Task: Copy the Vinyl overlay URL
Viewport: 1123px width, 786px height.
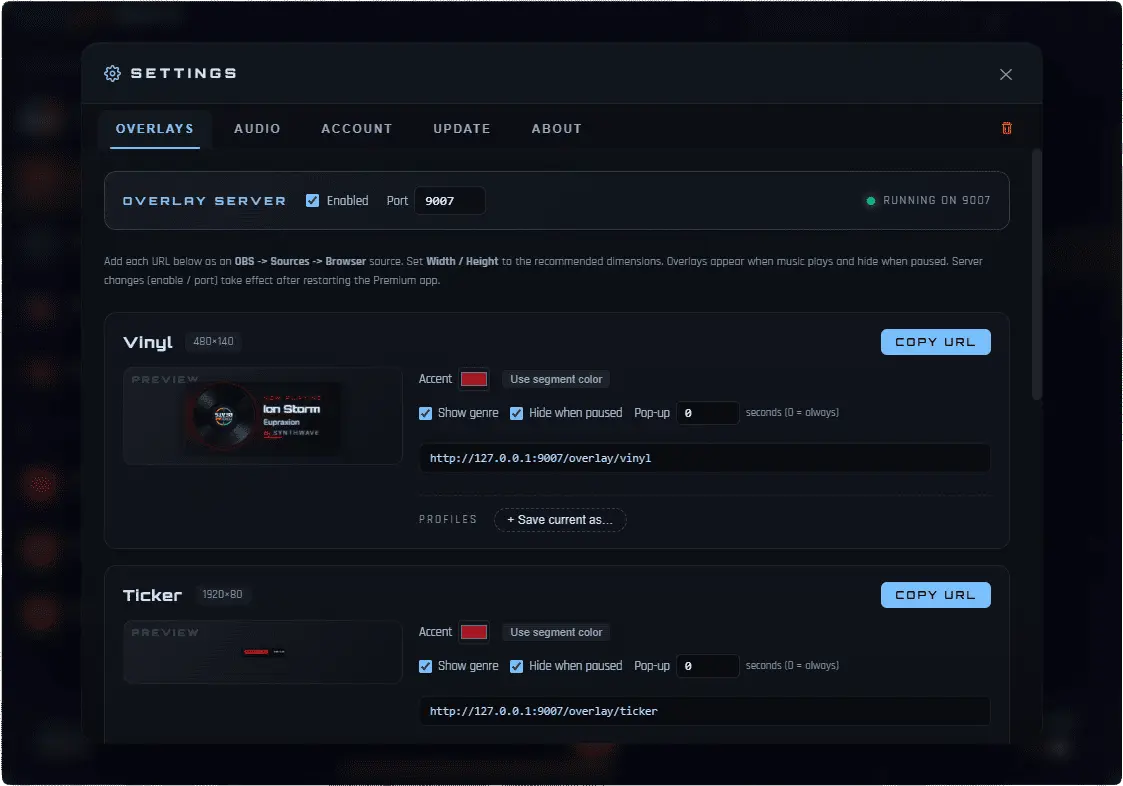Action: (935, 342)
